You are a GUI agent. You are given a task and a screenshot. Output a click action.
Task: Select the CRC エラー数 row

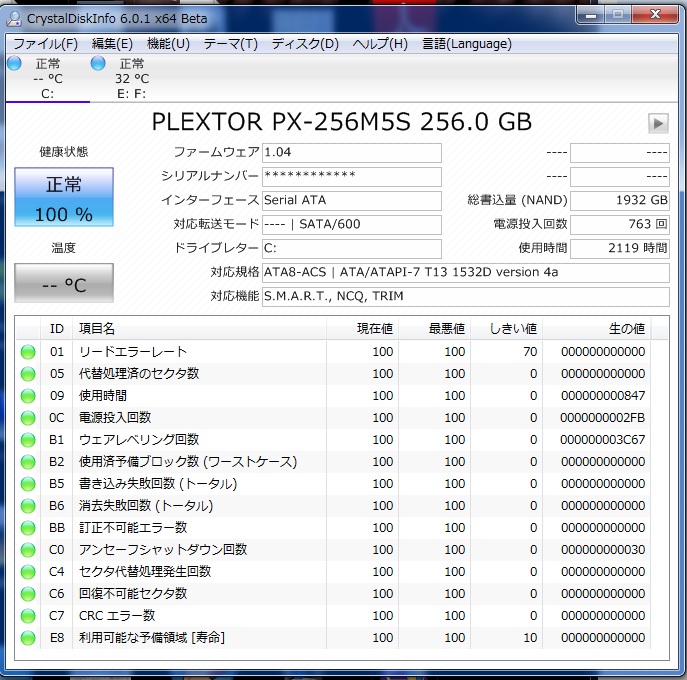333,616
